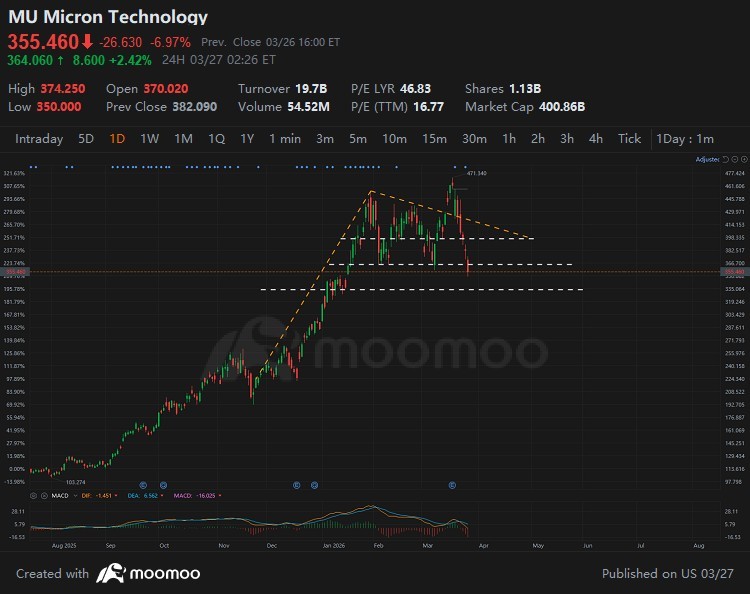Click the red arrow next to DIF value
The width and height of the screenshot is (750, 594).
[x=116, y=495]
